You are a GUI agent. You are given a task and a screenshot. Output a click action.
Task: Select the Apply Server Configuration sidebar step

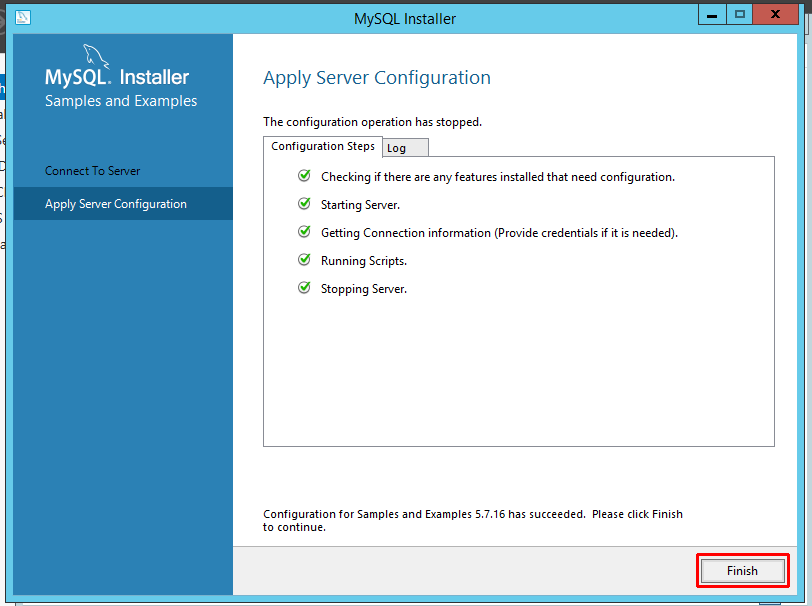(x=114, y=202)
